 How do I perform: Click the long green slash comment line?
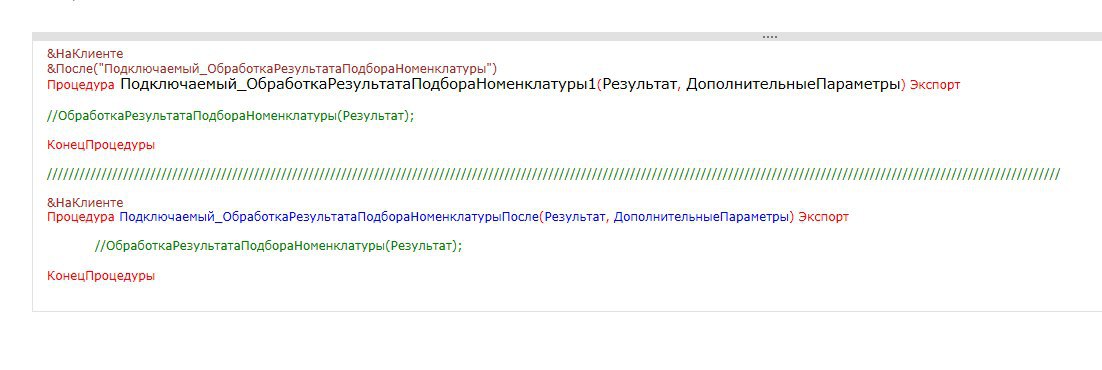(x=553, y=174)
